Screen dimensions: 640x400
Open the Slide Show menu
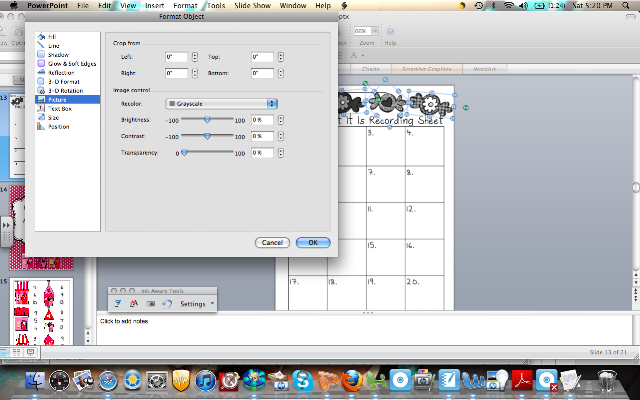pos(253,6)
